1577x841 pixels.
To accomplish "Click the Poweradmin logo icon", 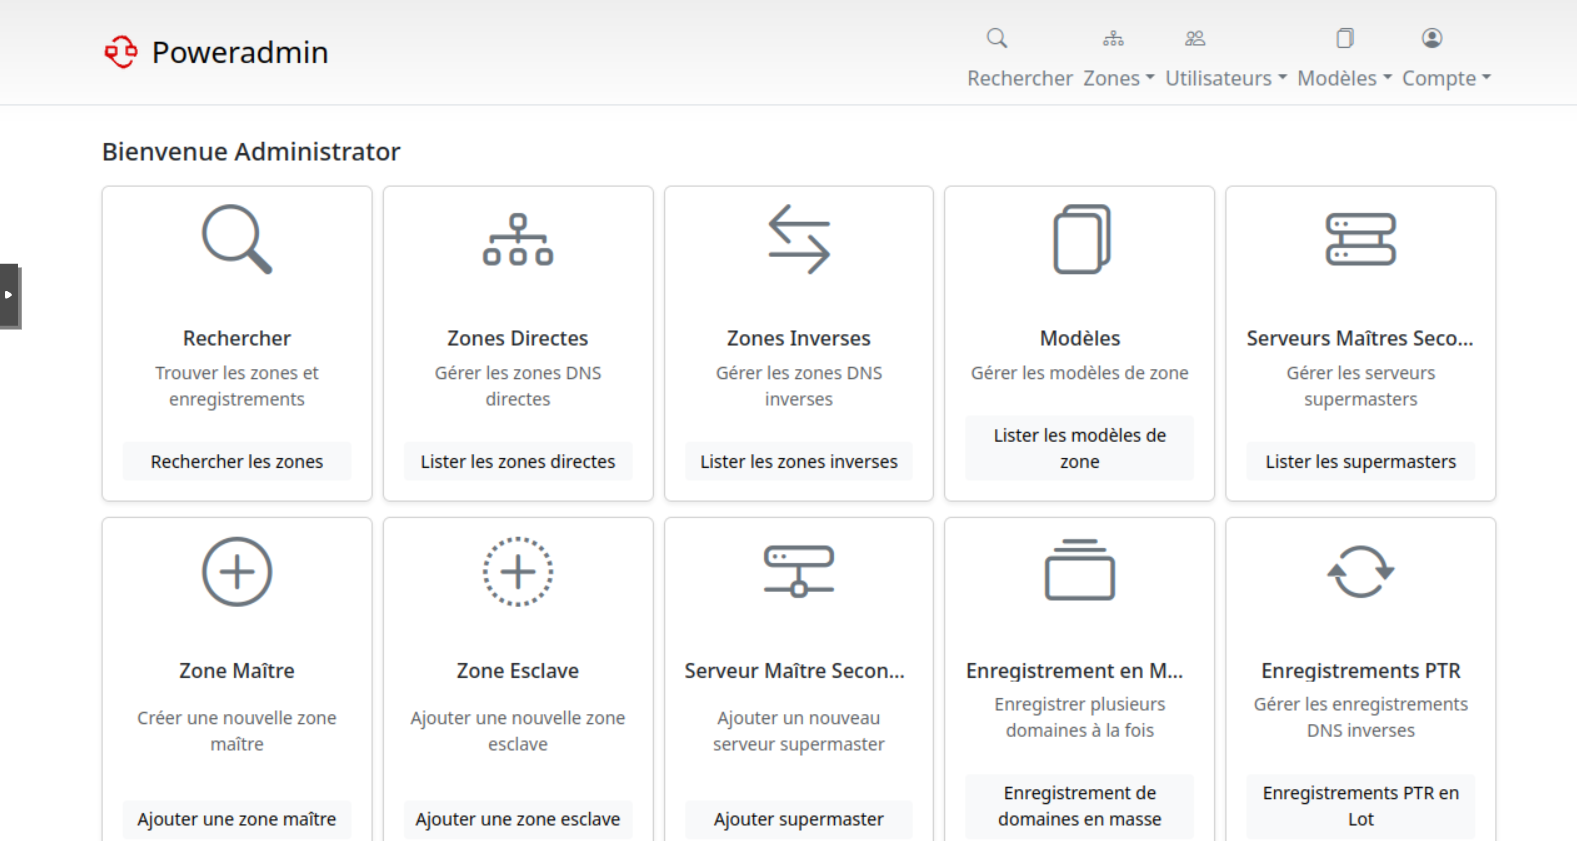I will (121, 52).
